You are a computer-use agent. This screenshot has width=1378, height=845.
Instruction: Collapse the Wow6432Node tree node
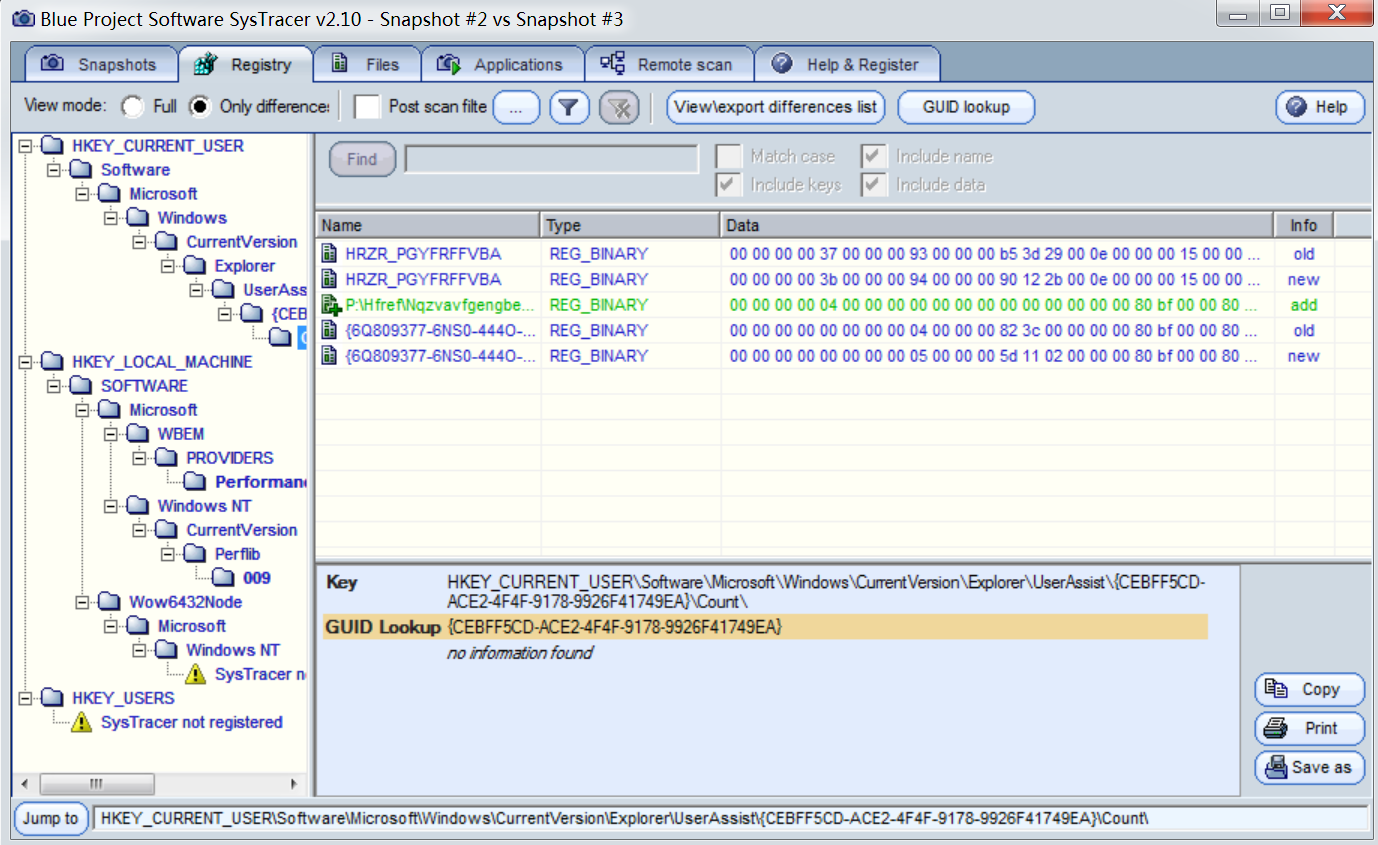click(x=82, y=602)
